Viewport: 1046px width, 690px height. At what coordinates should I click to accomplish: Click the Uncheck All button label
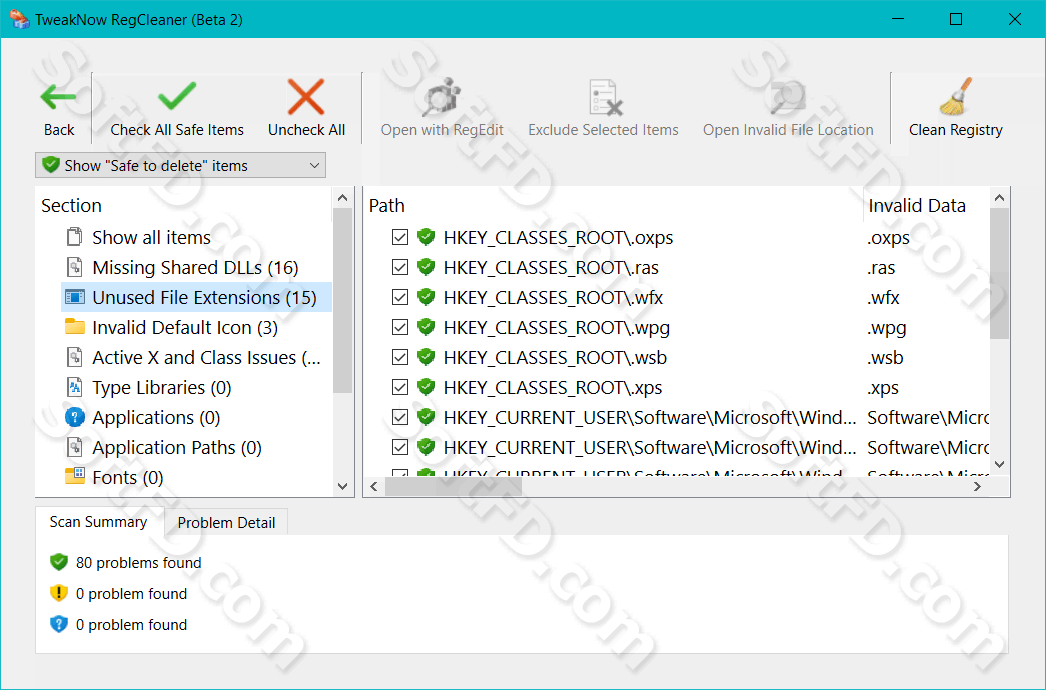306,129
